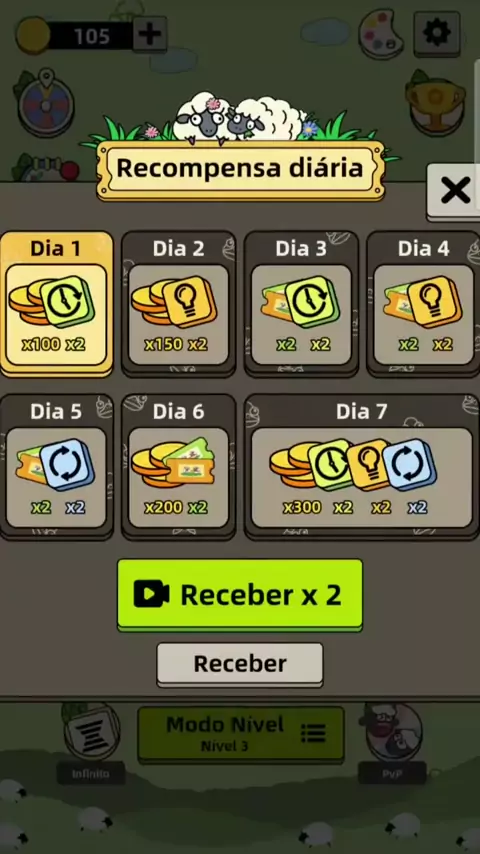Select the Dia 5 shuffle reward card

tap(57, 467)
